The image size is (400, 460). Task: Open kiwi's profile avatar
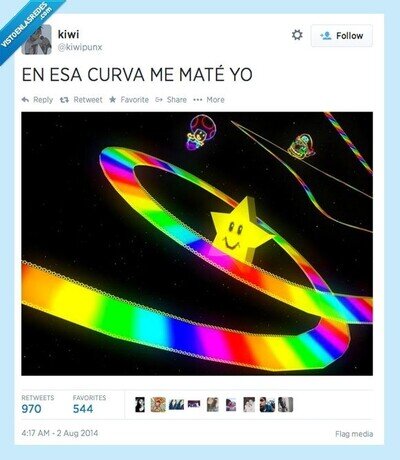tap(37, 39)
